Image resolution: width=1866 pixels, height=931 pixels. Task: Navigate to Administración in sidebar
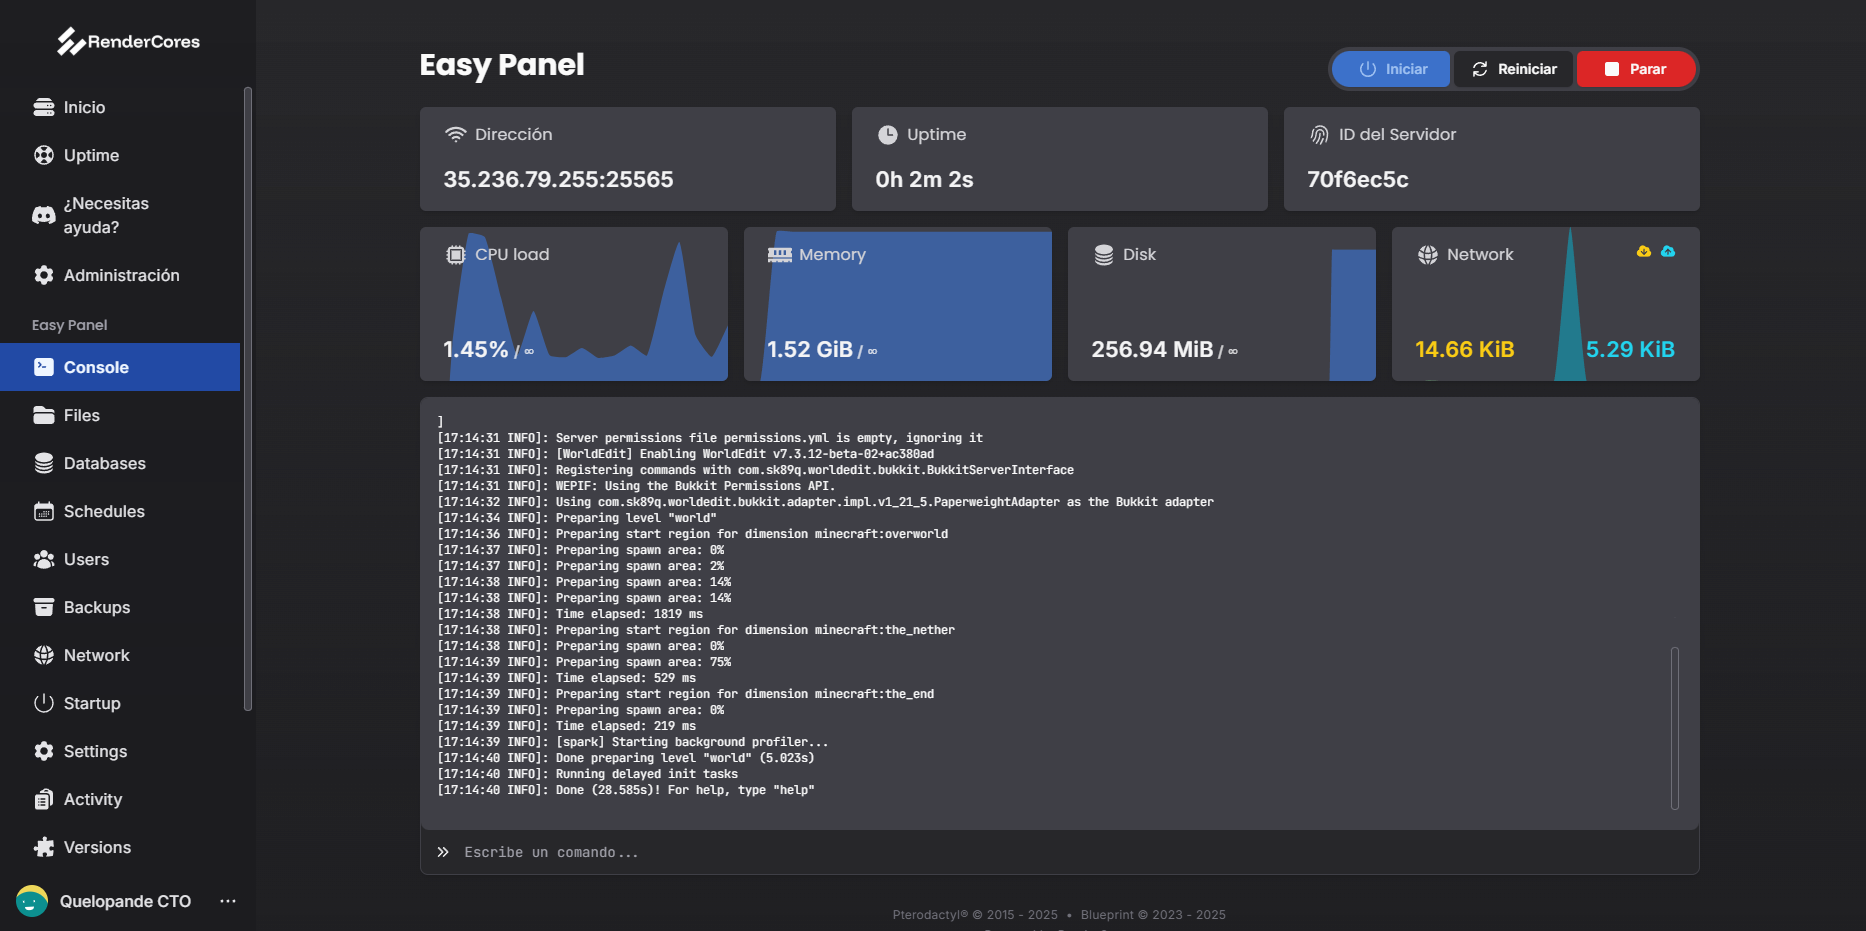click(121, 275)
